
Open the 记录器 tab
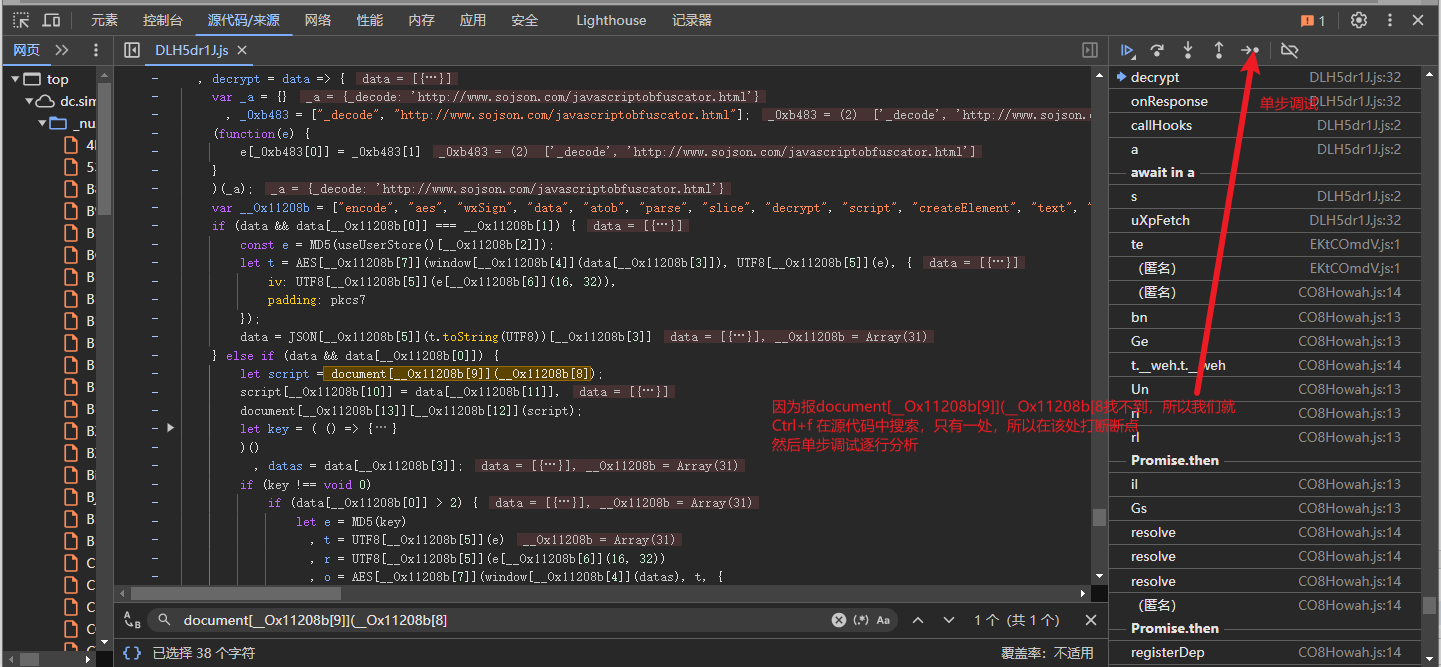pyautogui.click(x=692, y=20)
